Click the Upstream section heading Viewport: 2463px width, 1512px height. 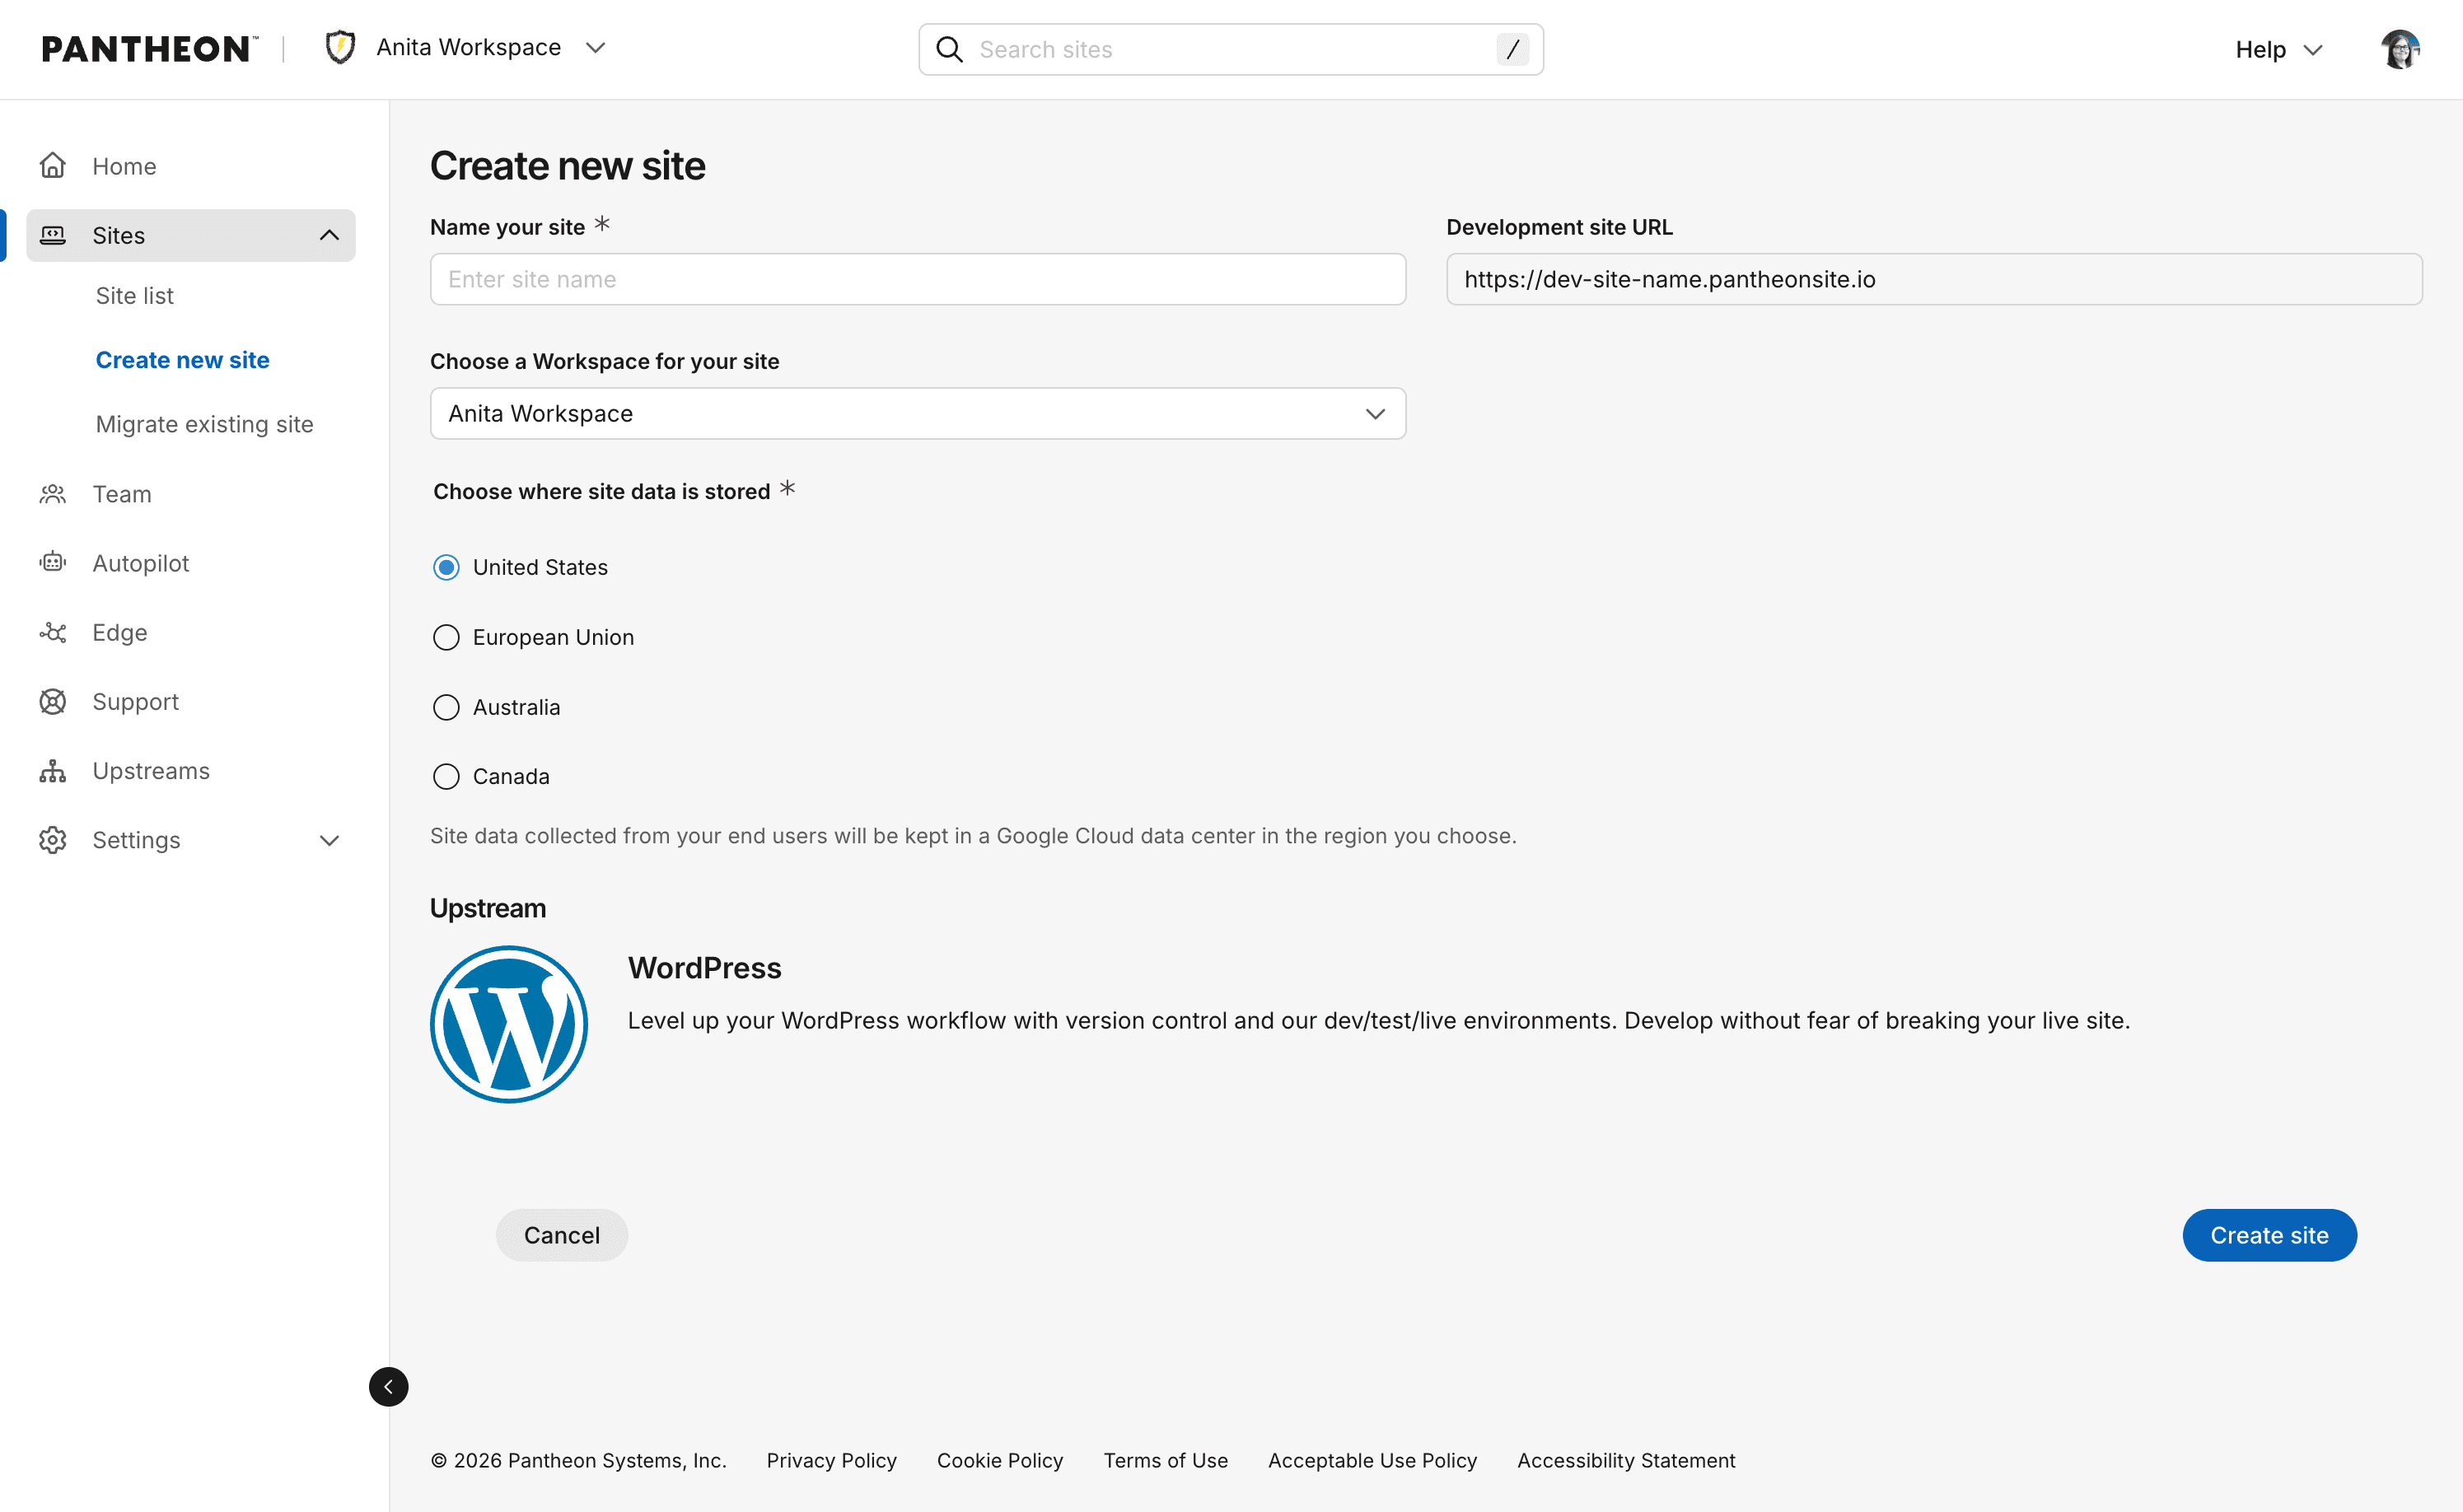point(488,908)
